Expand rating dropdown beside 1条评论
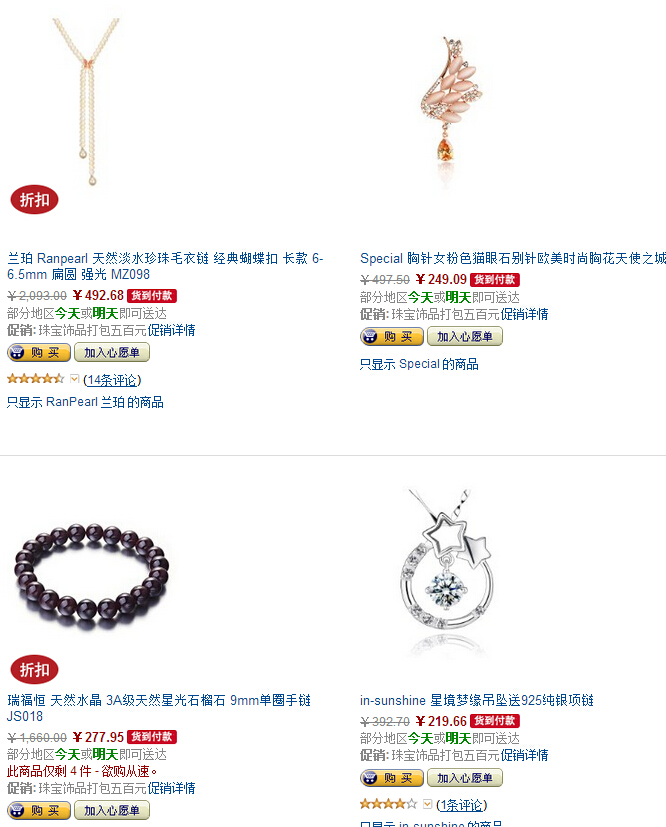The width and height of the screenshot is (666, 827). [x=428, y=804]
